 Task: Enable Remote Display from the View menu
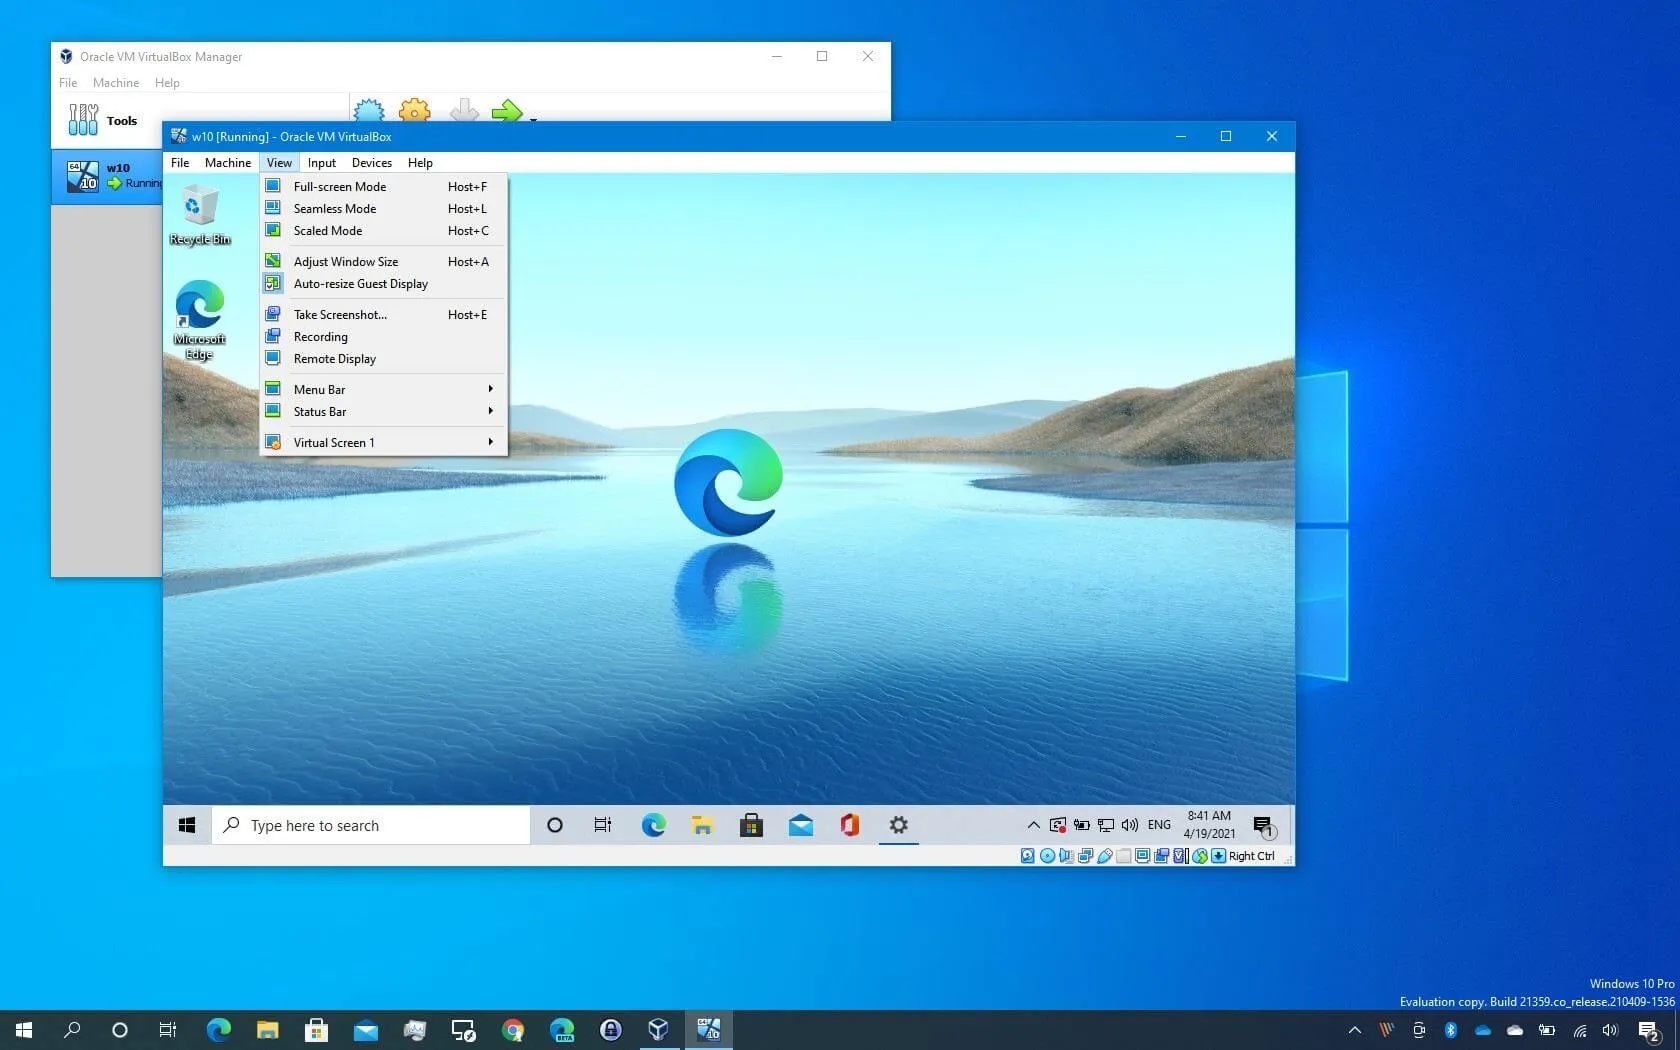tap(334, 358)
